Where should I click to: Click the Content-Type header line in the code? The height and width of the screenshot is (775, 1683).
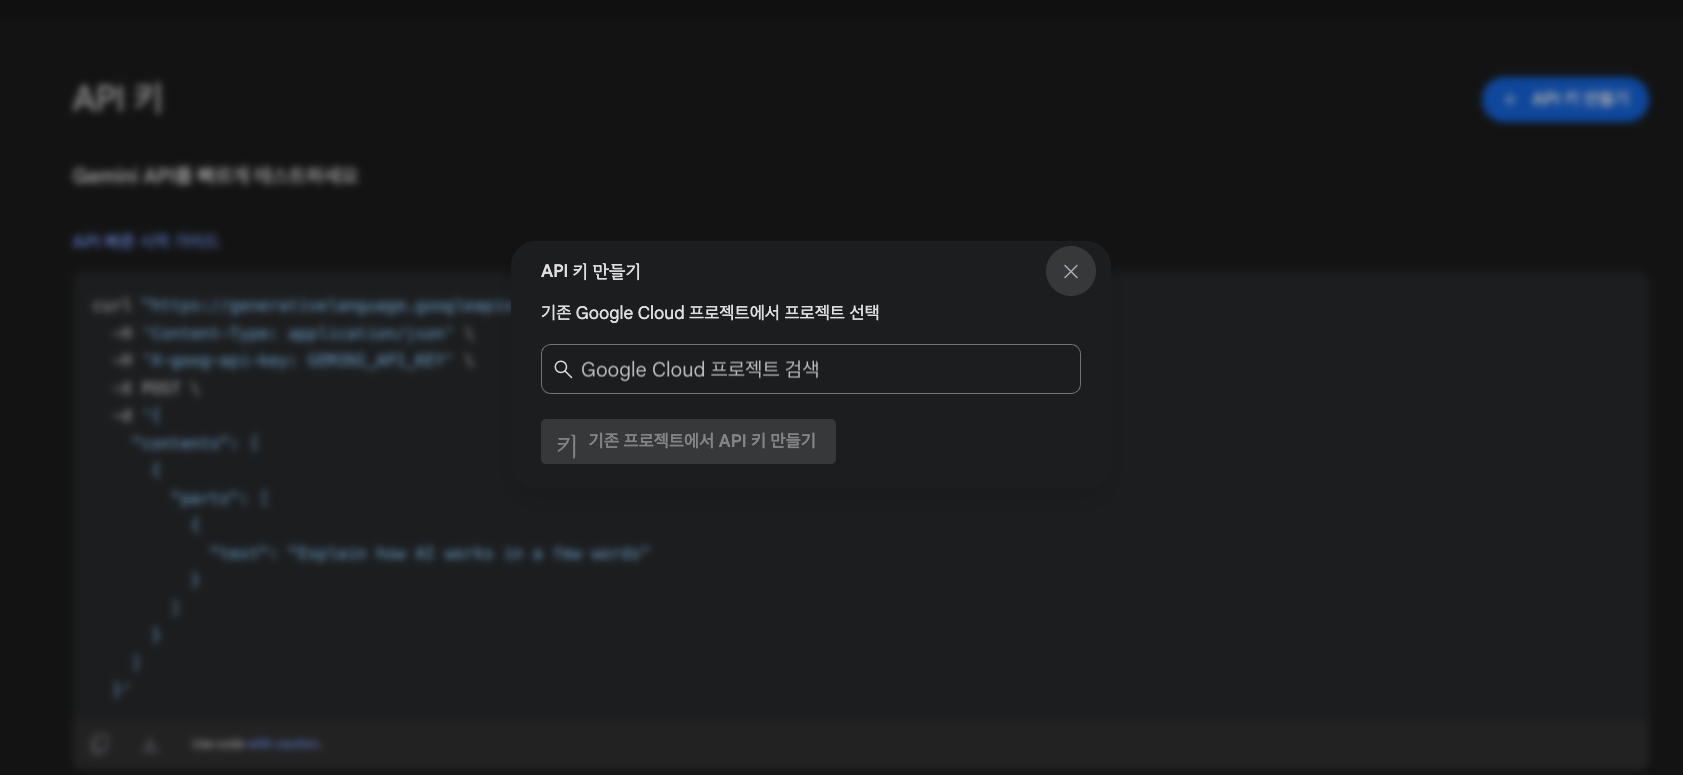coord(292,333)
